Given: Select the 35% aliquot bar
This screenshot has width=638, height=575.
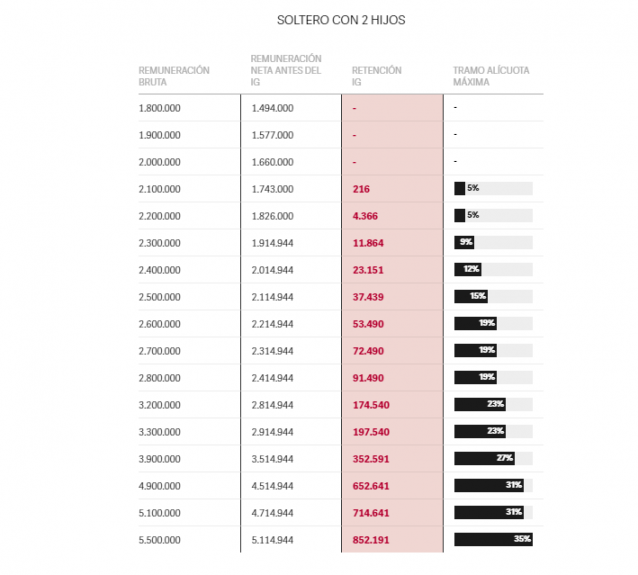Looking at the screenshot, I should point(493,539).
